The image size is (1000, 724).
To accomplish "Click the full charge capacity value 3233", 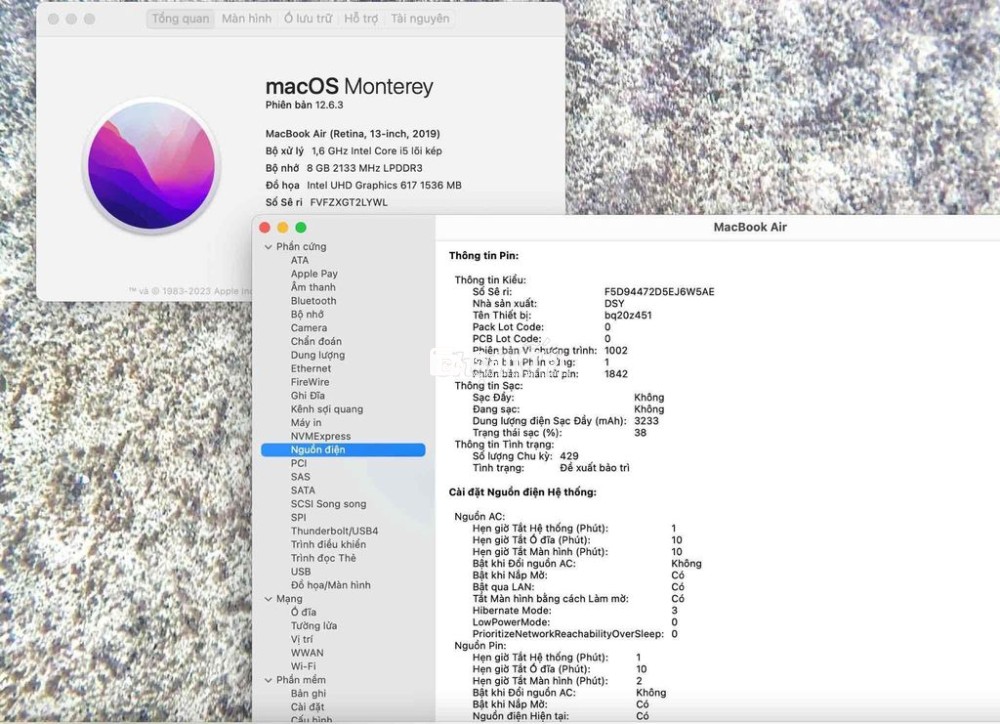I will (647, 421).
